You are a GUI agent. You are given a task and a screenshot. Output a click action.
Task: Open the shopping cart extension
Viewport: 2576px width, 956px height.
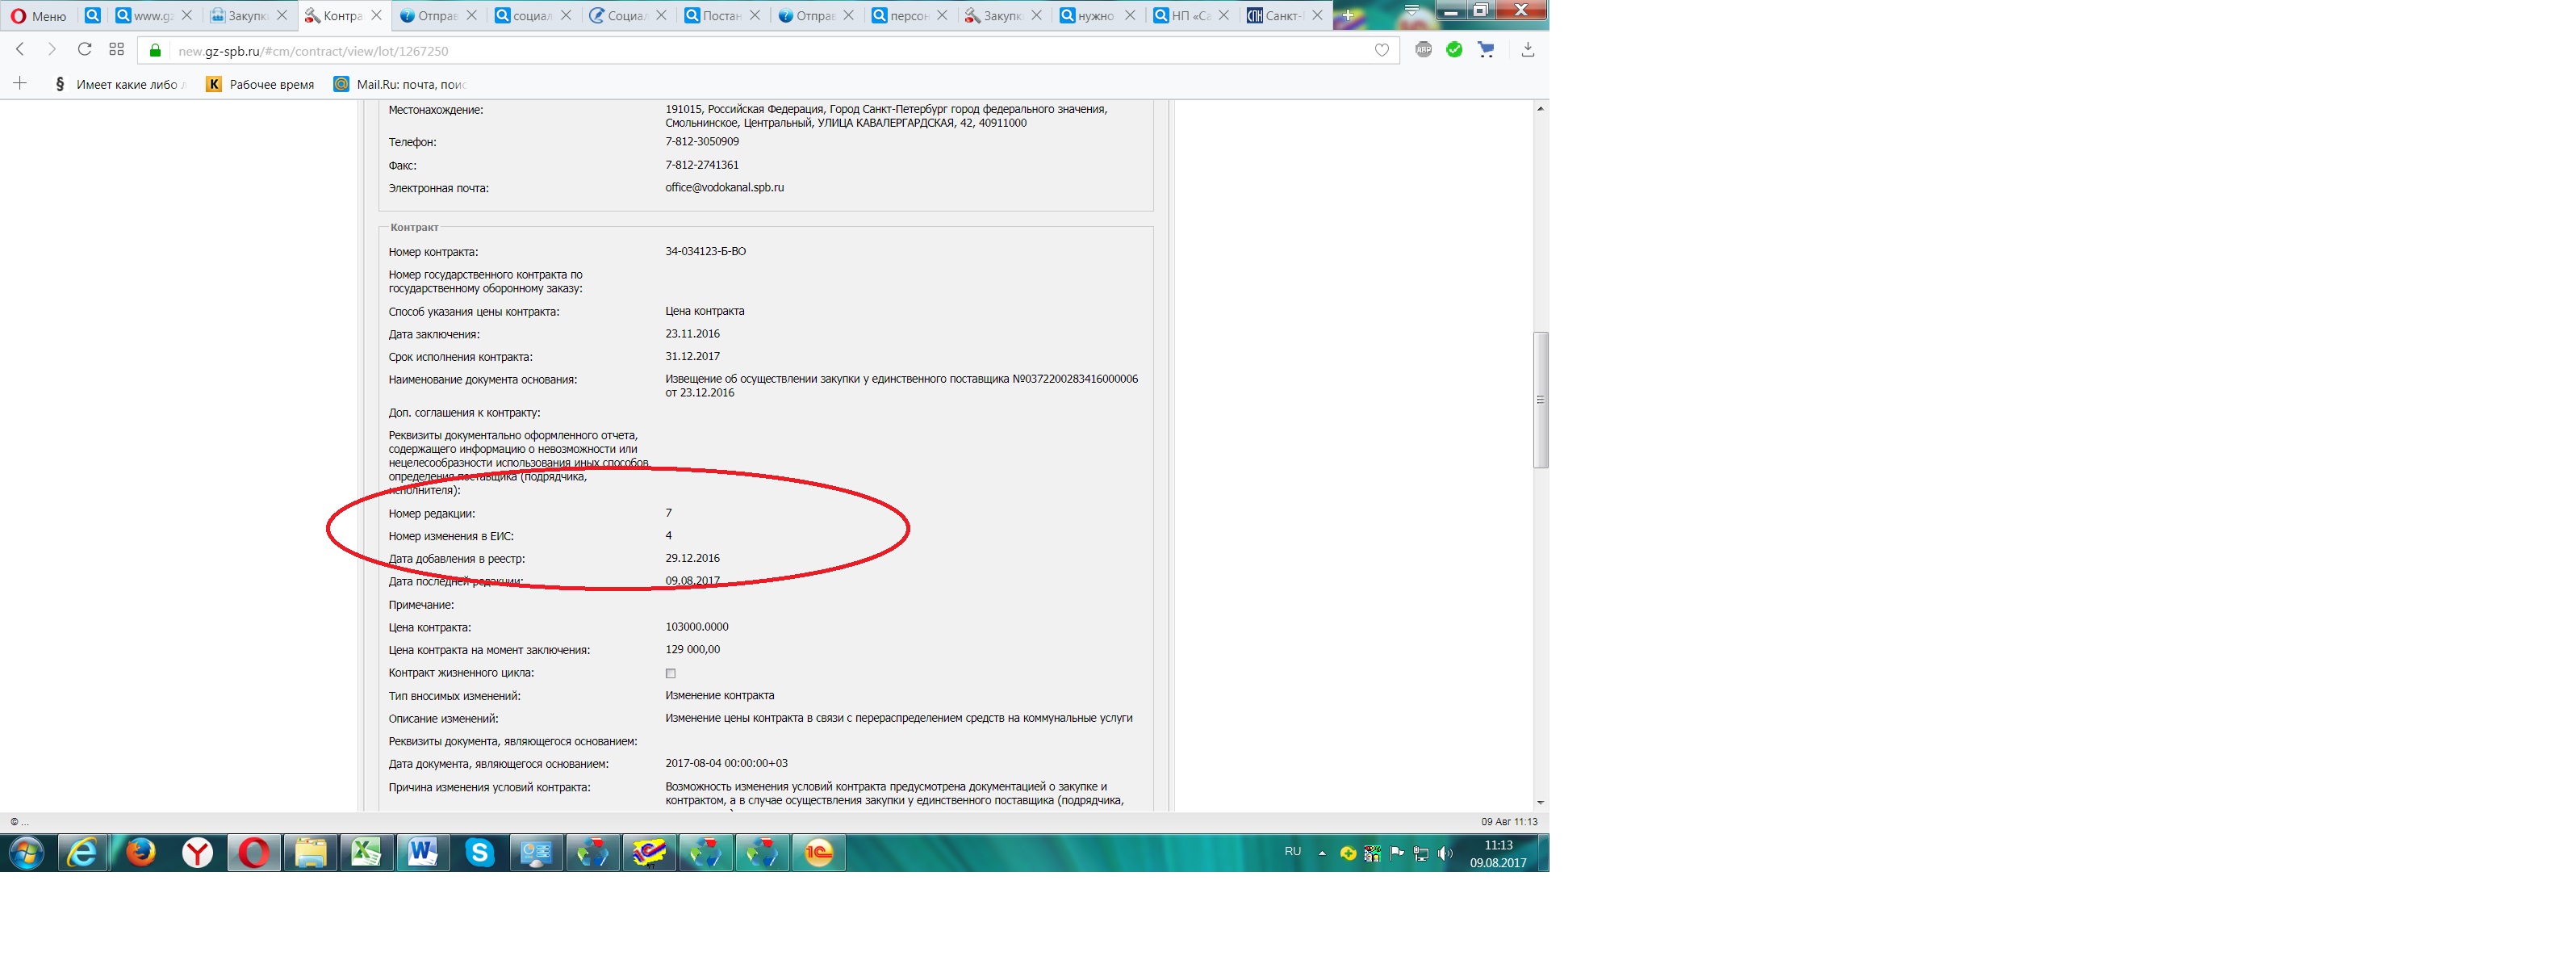1486,49
